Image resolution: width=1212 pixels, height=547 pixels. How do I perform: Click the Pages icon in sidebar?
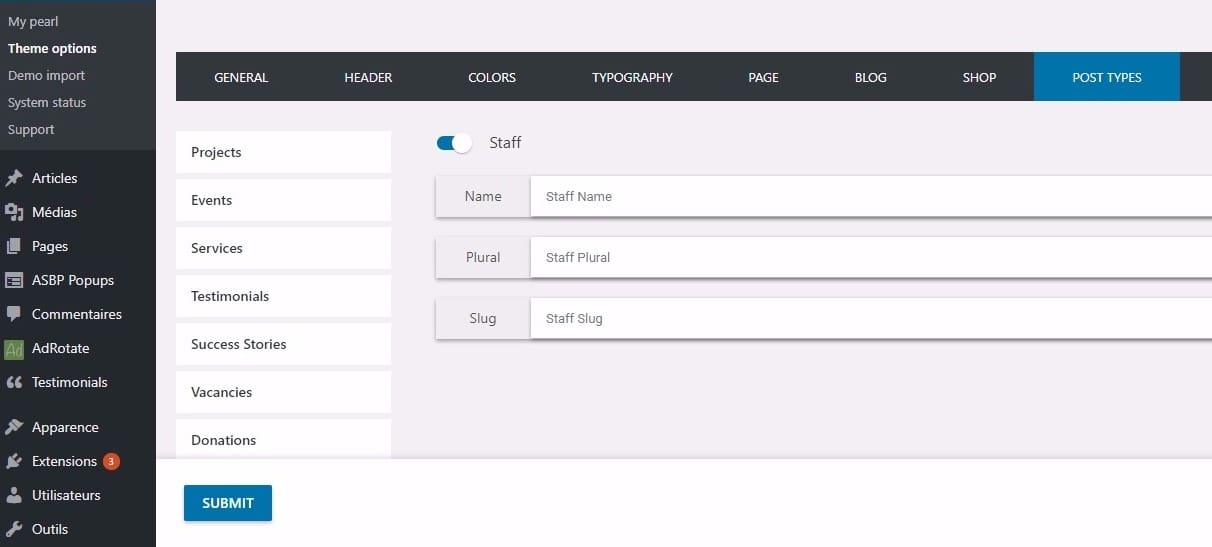[14, 246]
